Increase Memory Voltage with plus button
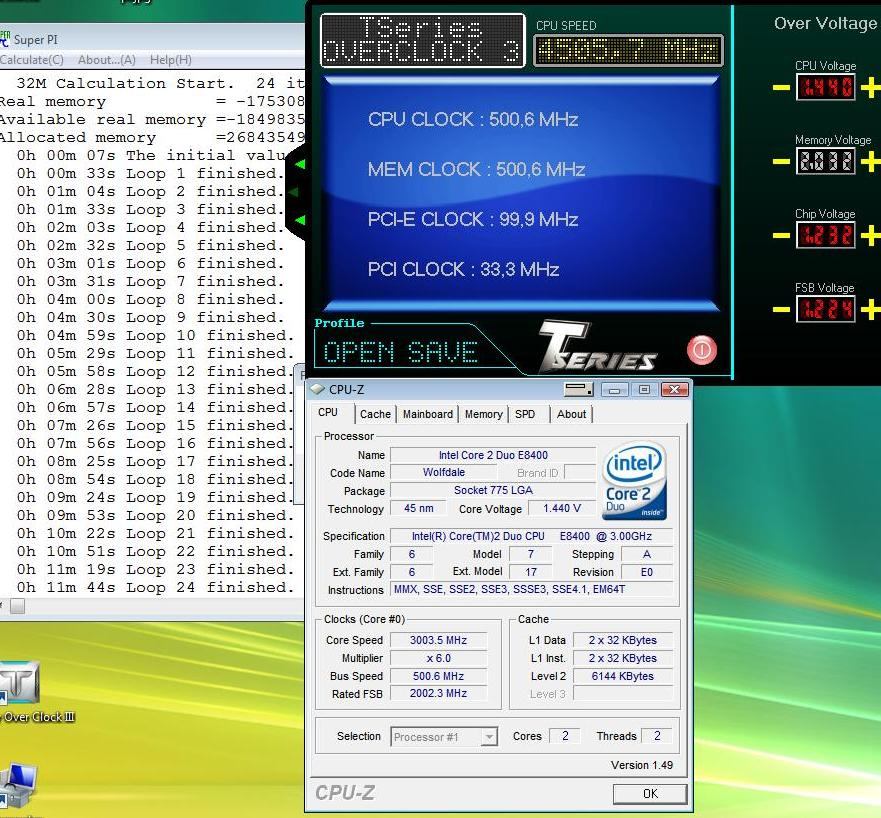This screenshot has height=818, width=881. pyautogui.click(x=870, y=162)
